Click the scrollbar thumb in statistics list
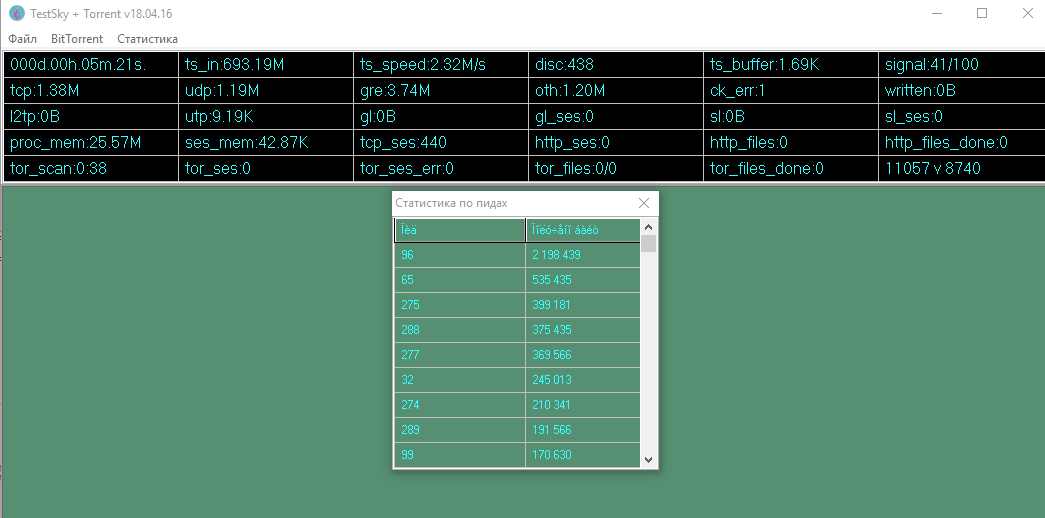This screenshot has height=518, width=1045. tap(649, 244)
